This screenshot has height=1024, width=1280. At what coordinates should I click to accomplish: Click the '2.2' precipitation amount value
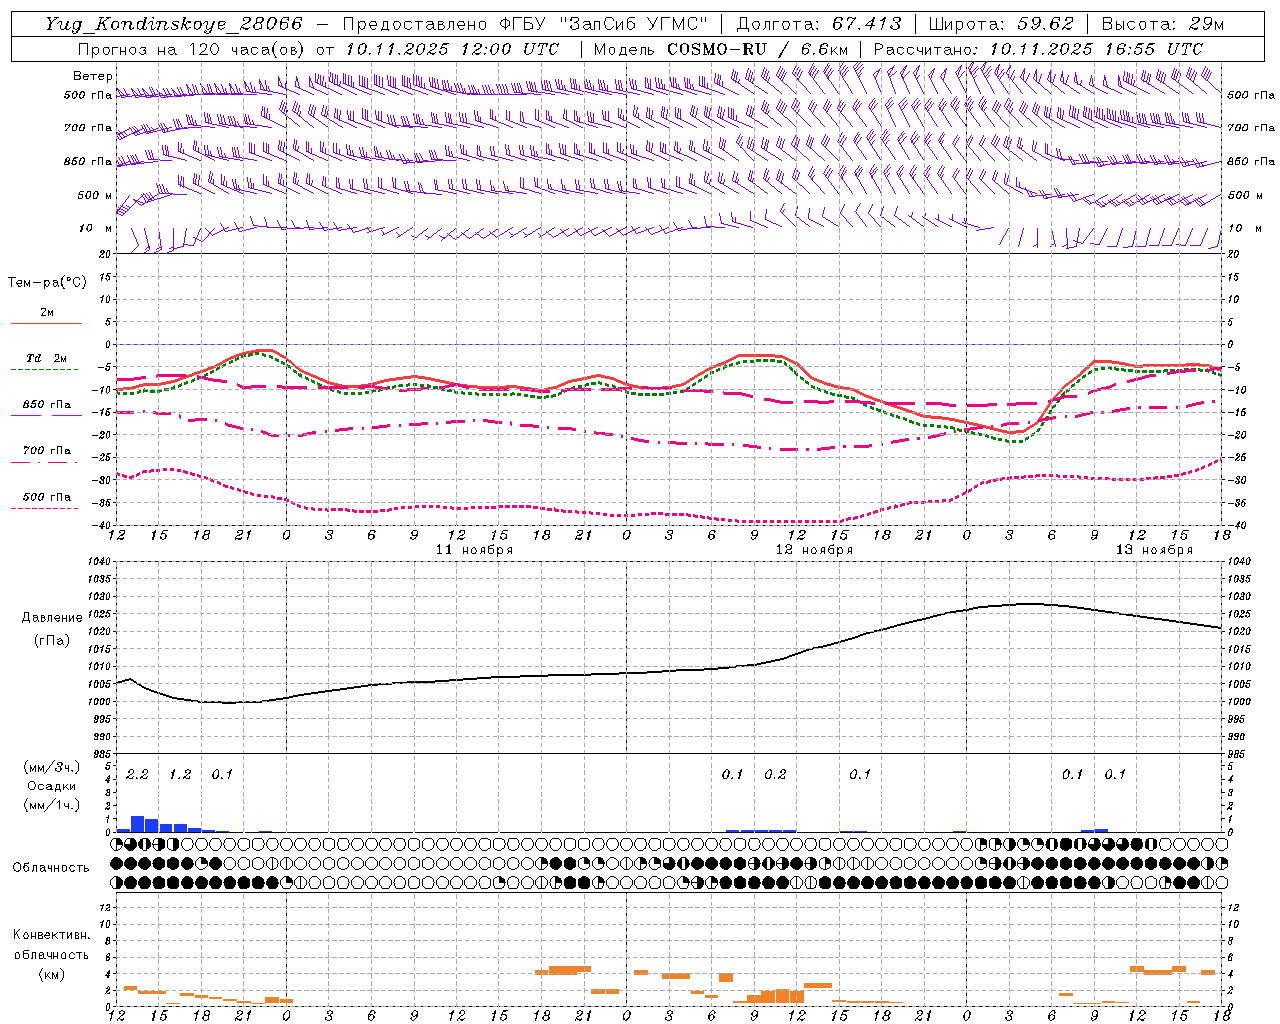tap(137, 775)
